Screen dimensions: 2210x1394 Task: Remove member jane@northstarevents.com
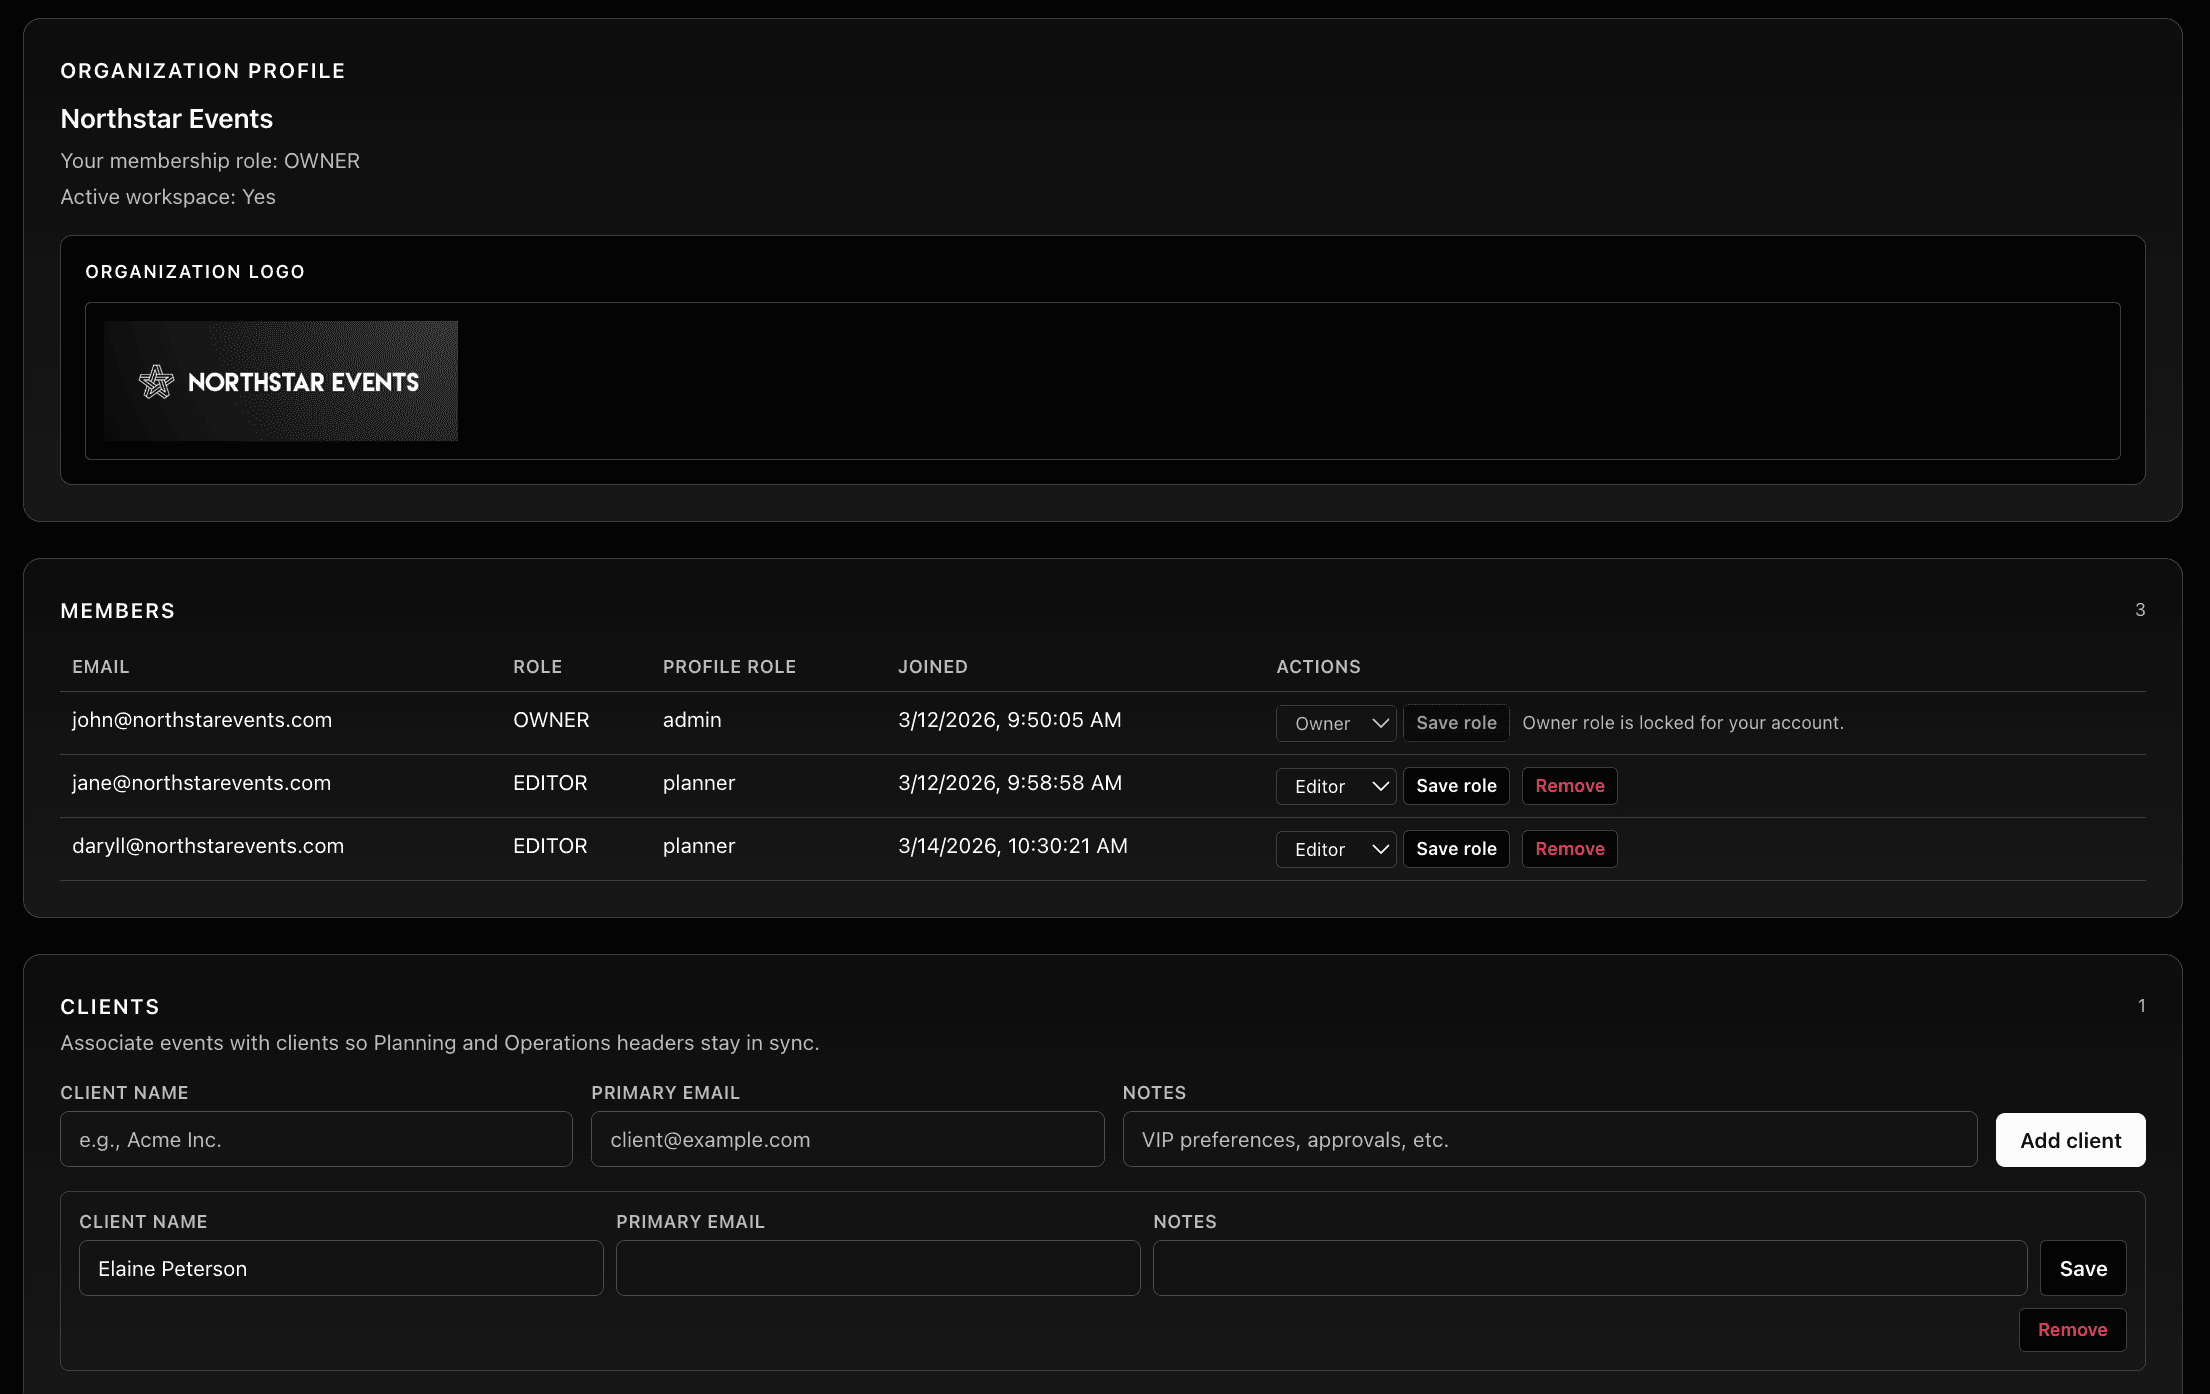point(1569,786)
